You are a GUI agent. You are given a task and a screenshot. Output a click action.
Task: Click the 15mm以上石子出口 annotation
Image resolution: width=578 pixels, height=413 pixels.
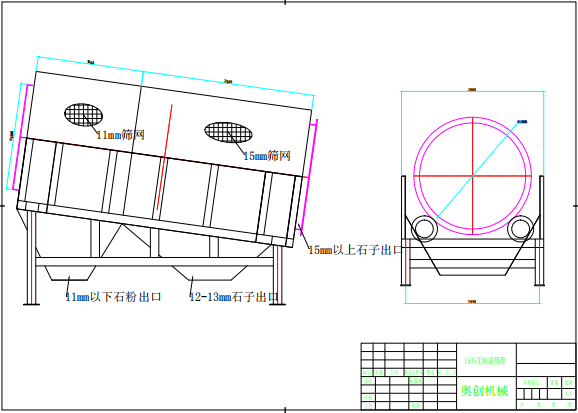pos(355,250)
